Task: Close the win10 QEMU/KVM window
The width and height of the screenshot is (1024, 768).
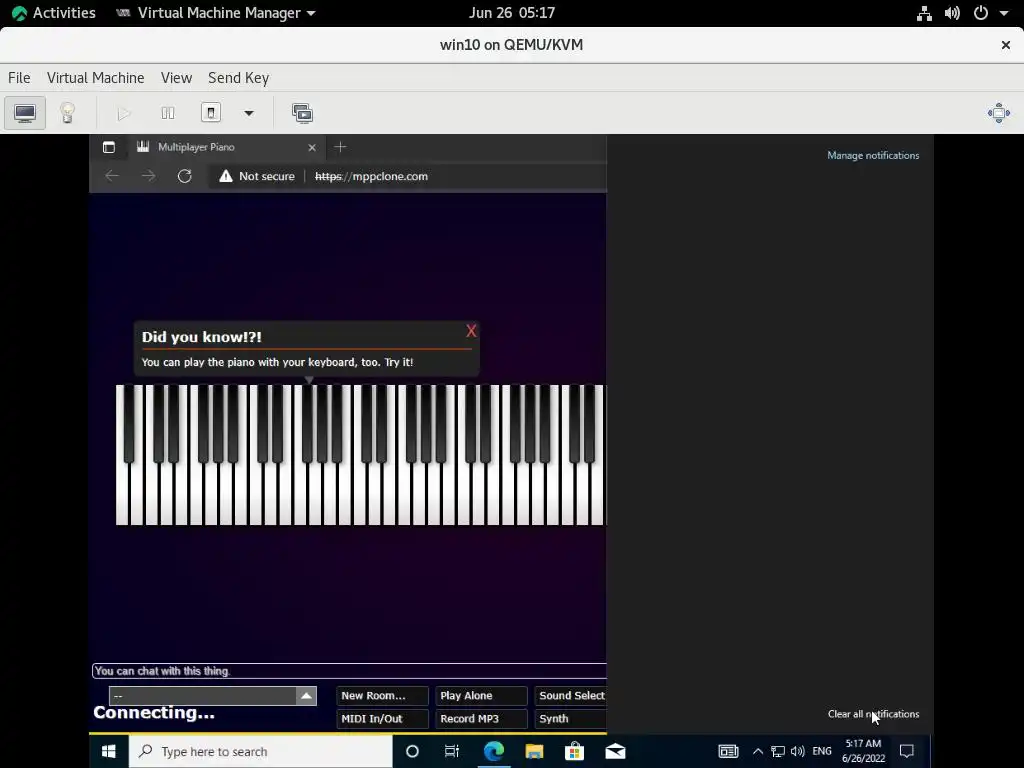Action: click(x=1006, y=44)
